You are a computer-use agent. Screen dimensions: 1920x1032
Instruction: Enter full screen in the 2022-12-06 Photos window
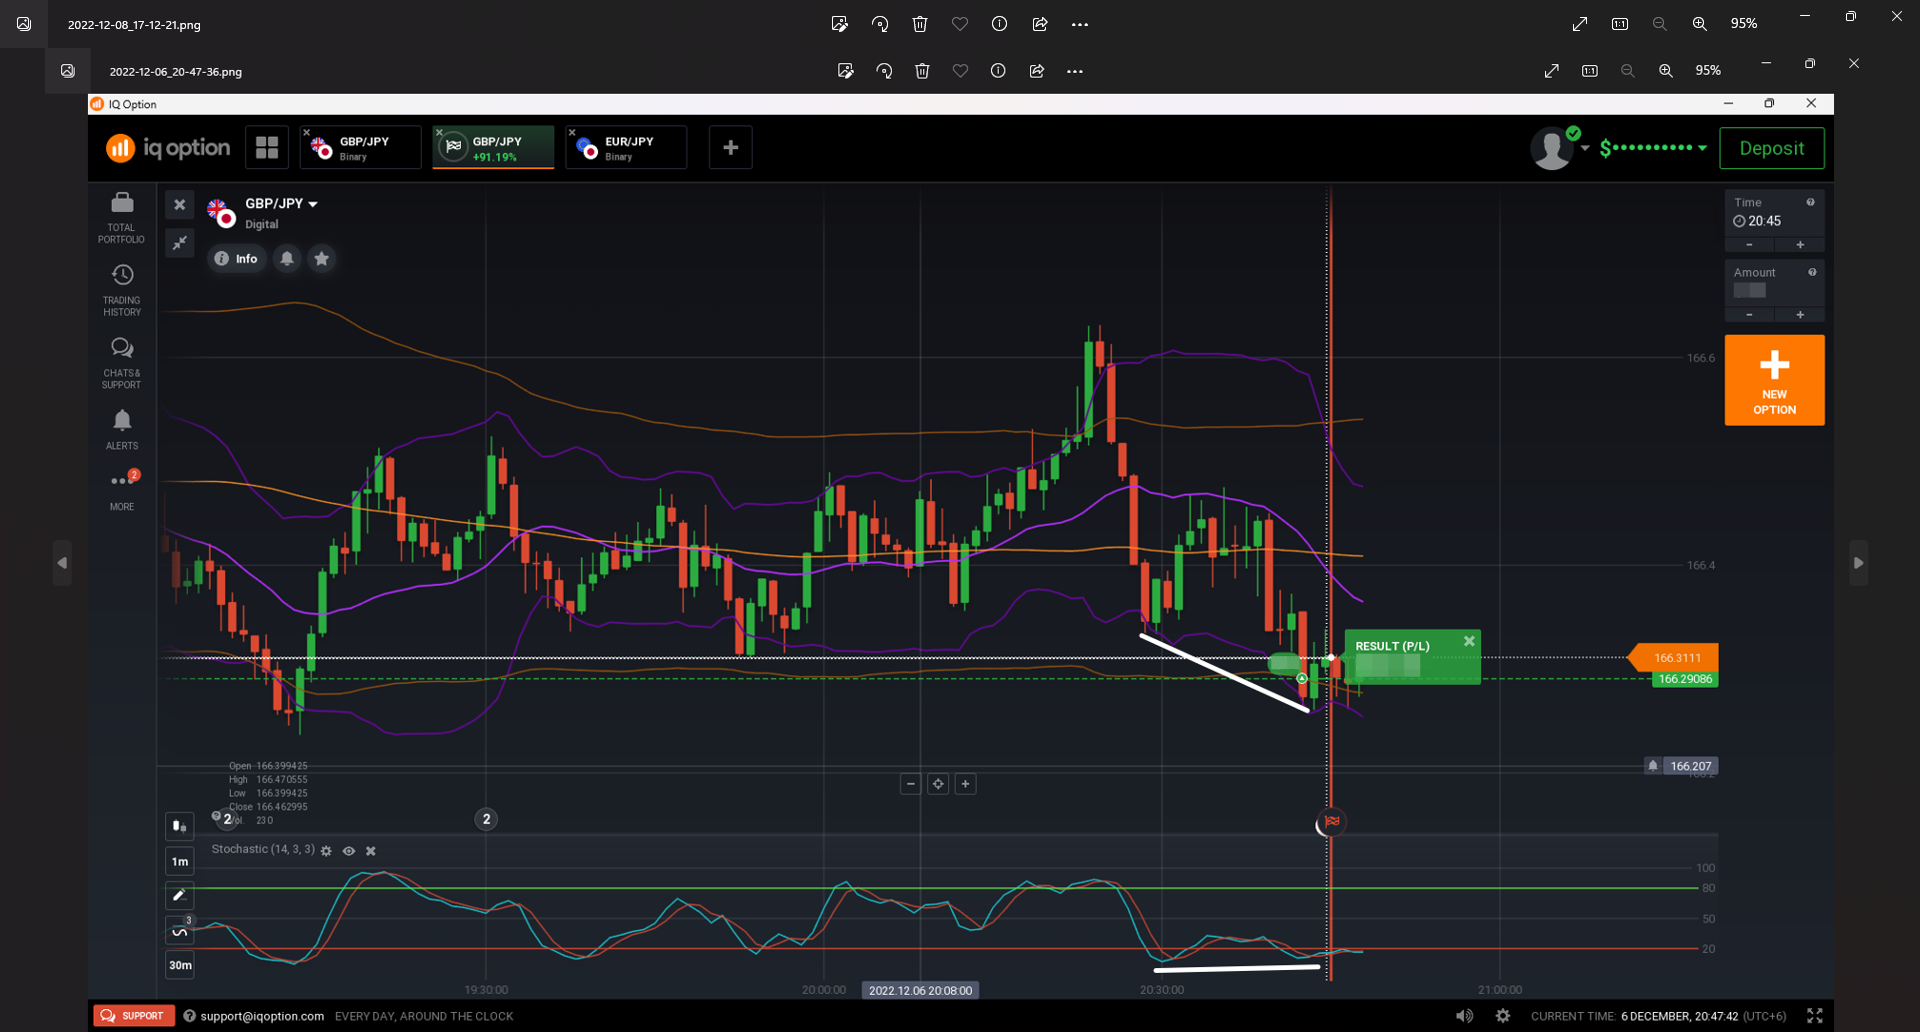pyautogui.click(x=1551, y=71)
